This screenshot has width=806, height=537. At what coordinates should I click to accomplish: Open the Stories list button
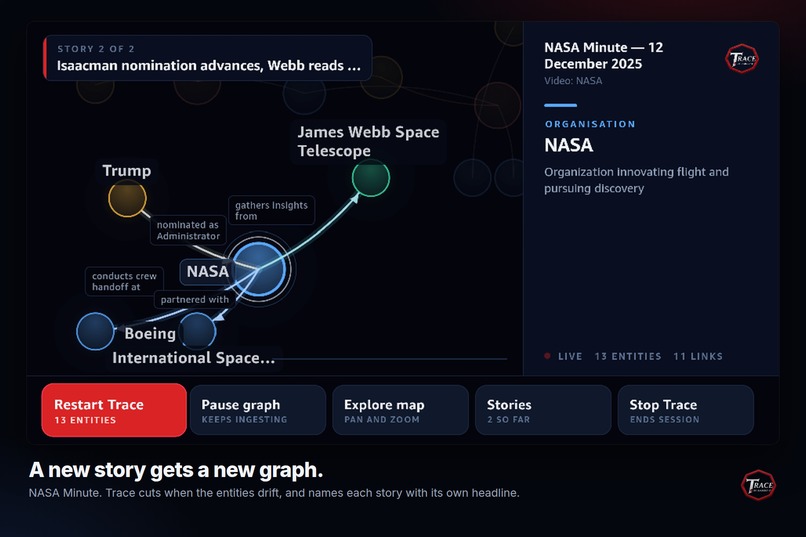point(543,410)
